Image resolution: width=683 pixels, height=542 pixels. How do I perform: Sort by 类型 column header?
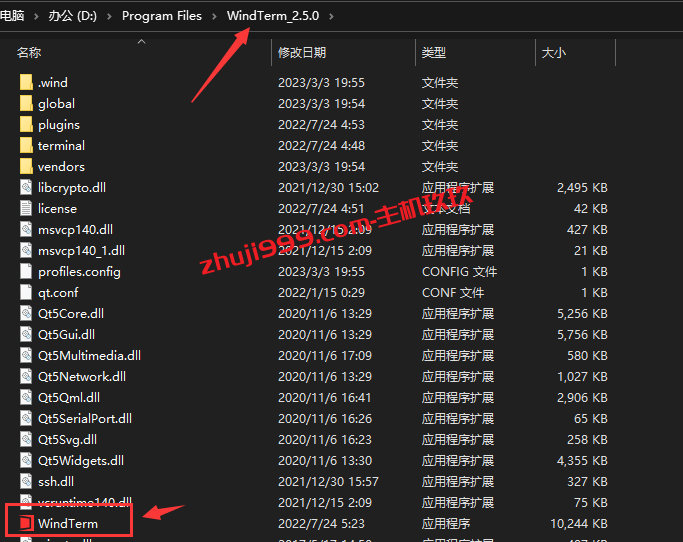(433, 53)
